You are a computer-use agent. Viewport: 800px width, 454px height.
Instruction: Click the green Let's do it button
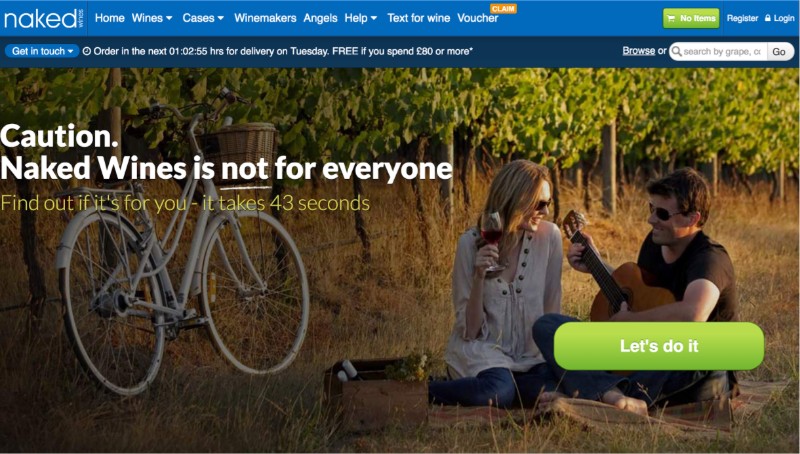click(659, 346)
